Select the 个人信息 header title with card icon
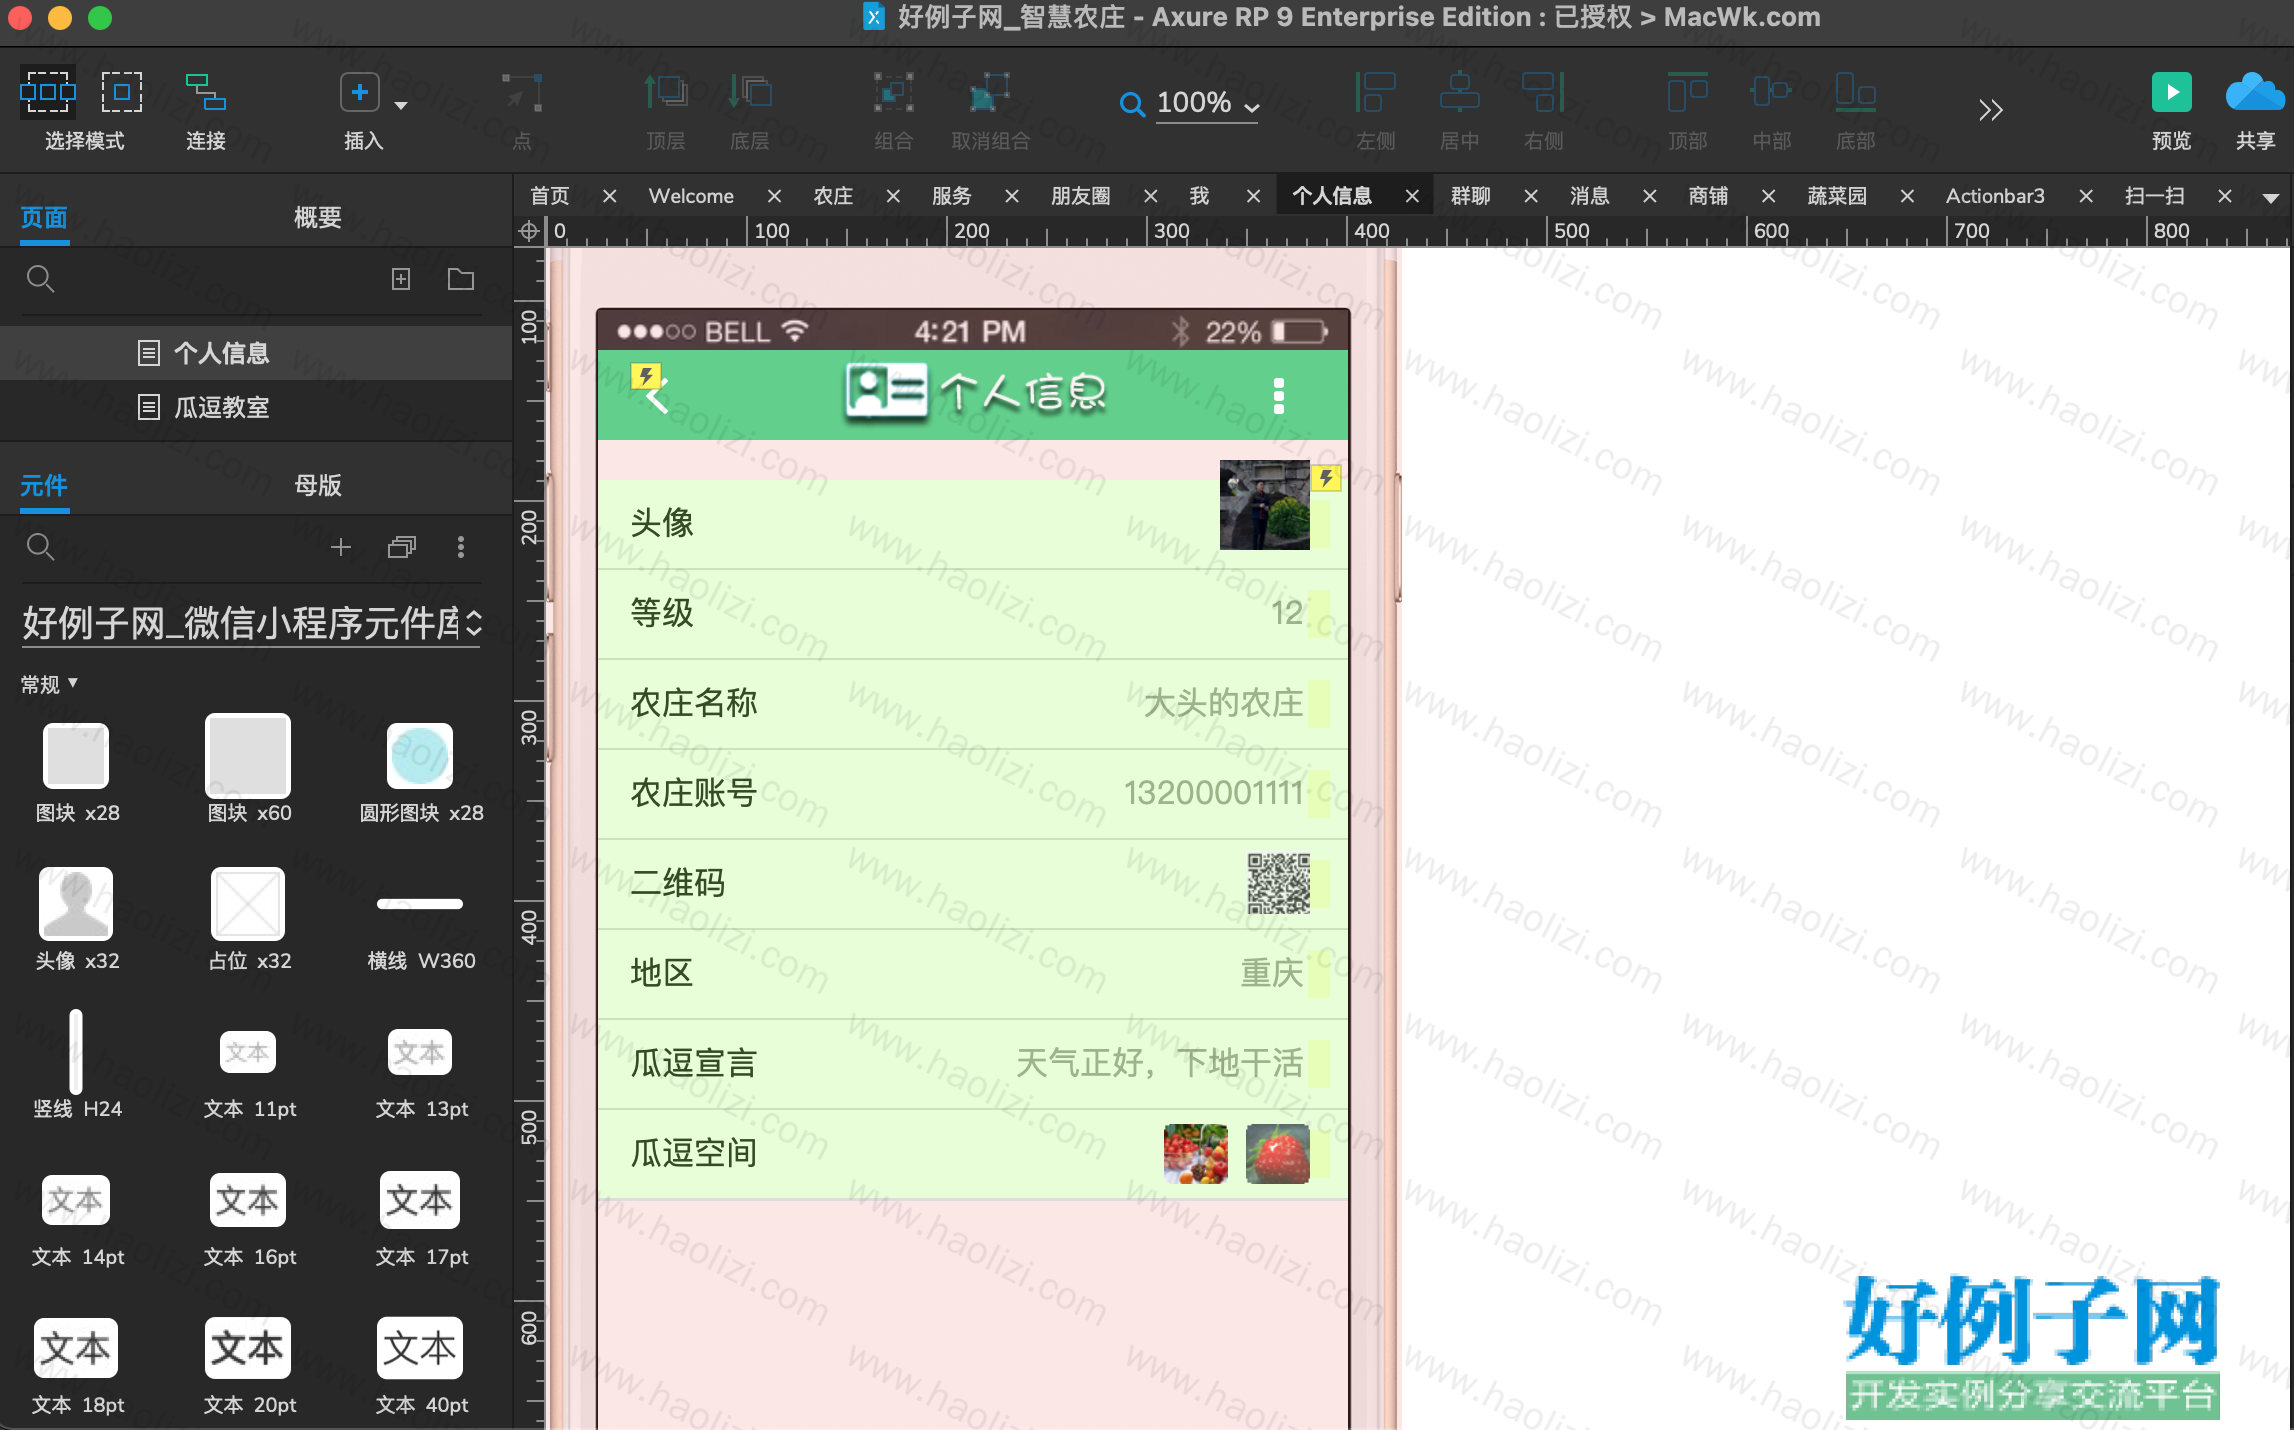 975,392
